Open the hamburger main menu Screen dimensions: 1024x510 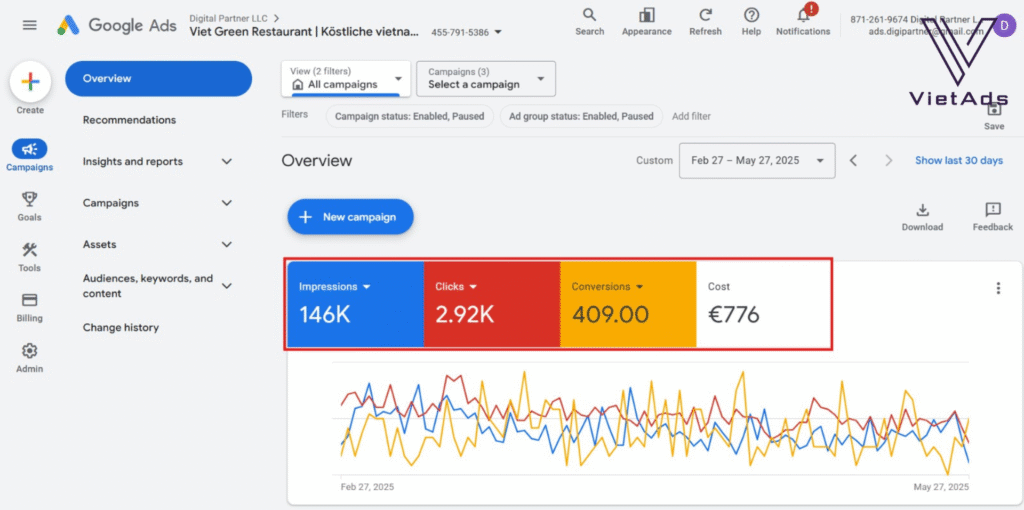click(29, 25)
